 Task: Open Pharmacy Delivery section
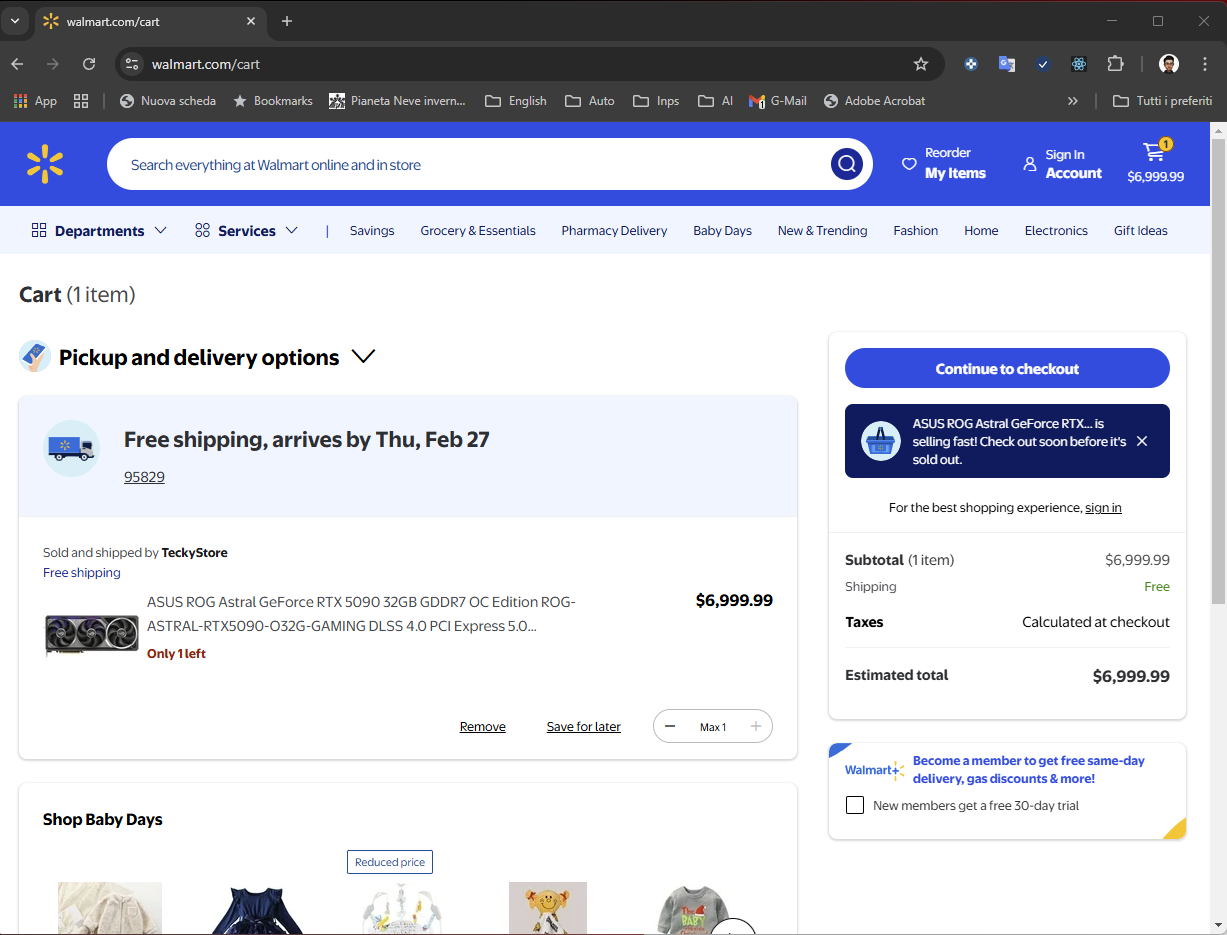point(614,230)
